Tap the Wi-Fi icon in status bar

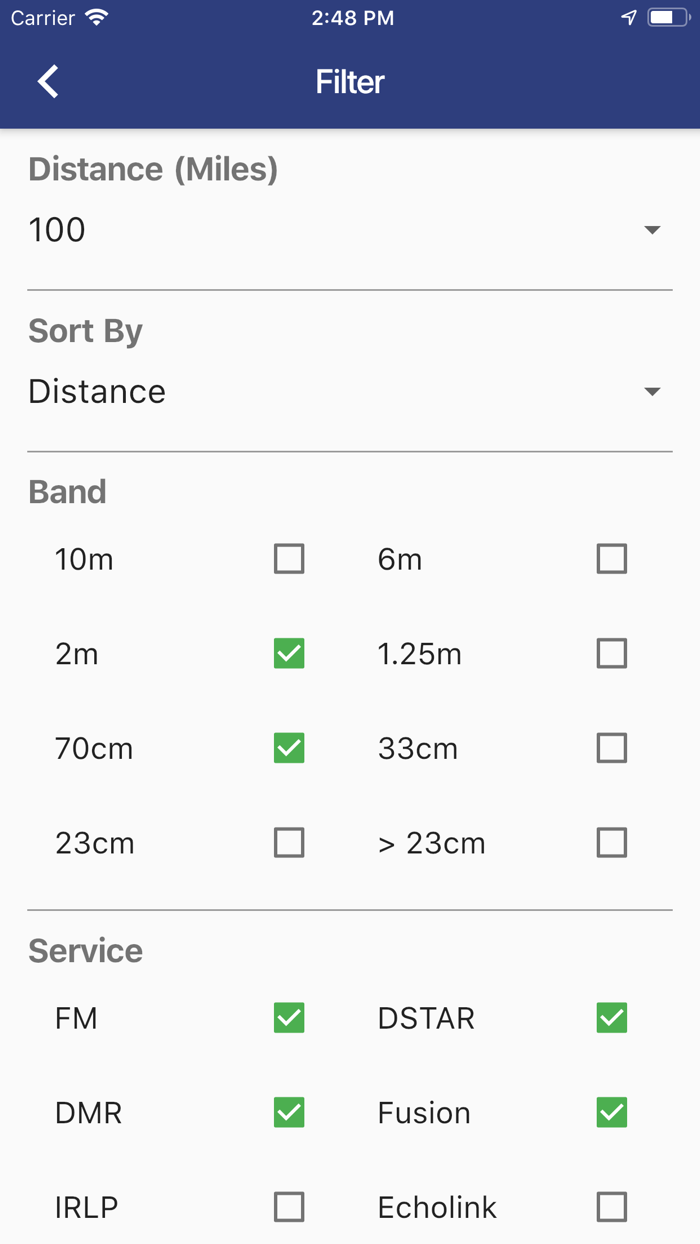96,18
